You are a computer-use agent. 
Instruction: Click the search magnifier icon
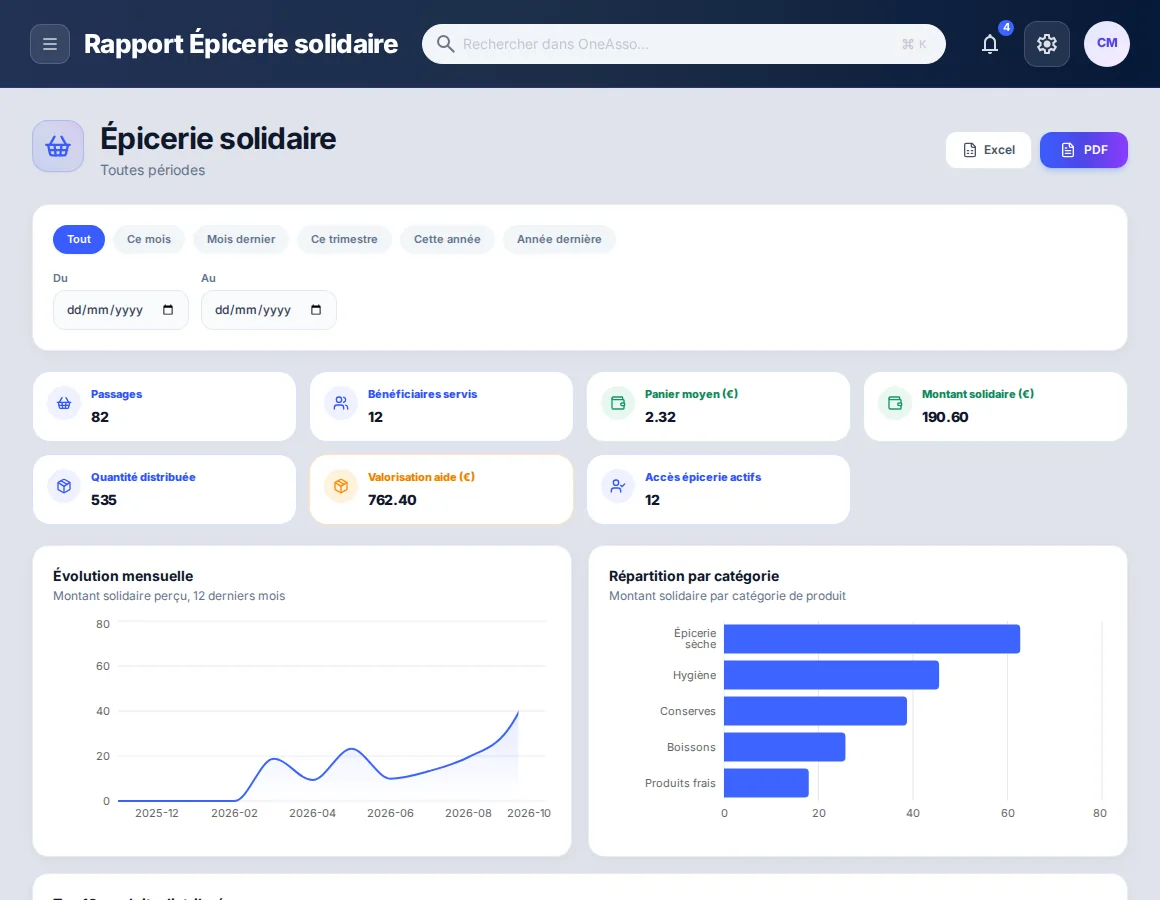[445, 44]
